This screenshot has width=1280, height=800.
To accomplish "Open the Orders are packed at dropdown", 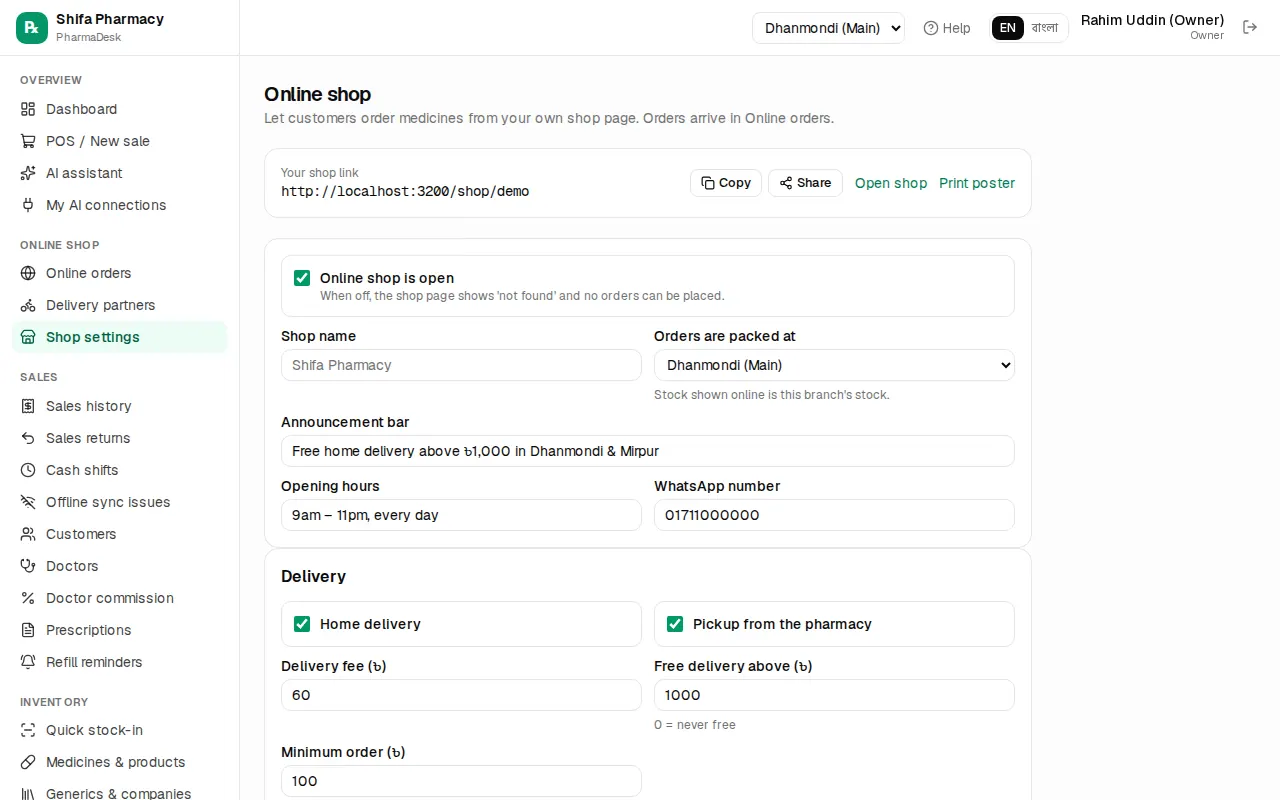I will coord(834,365).
